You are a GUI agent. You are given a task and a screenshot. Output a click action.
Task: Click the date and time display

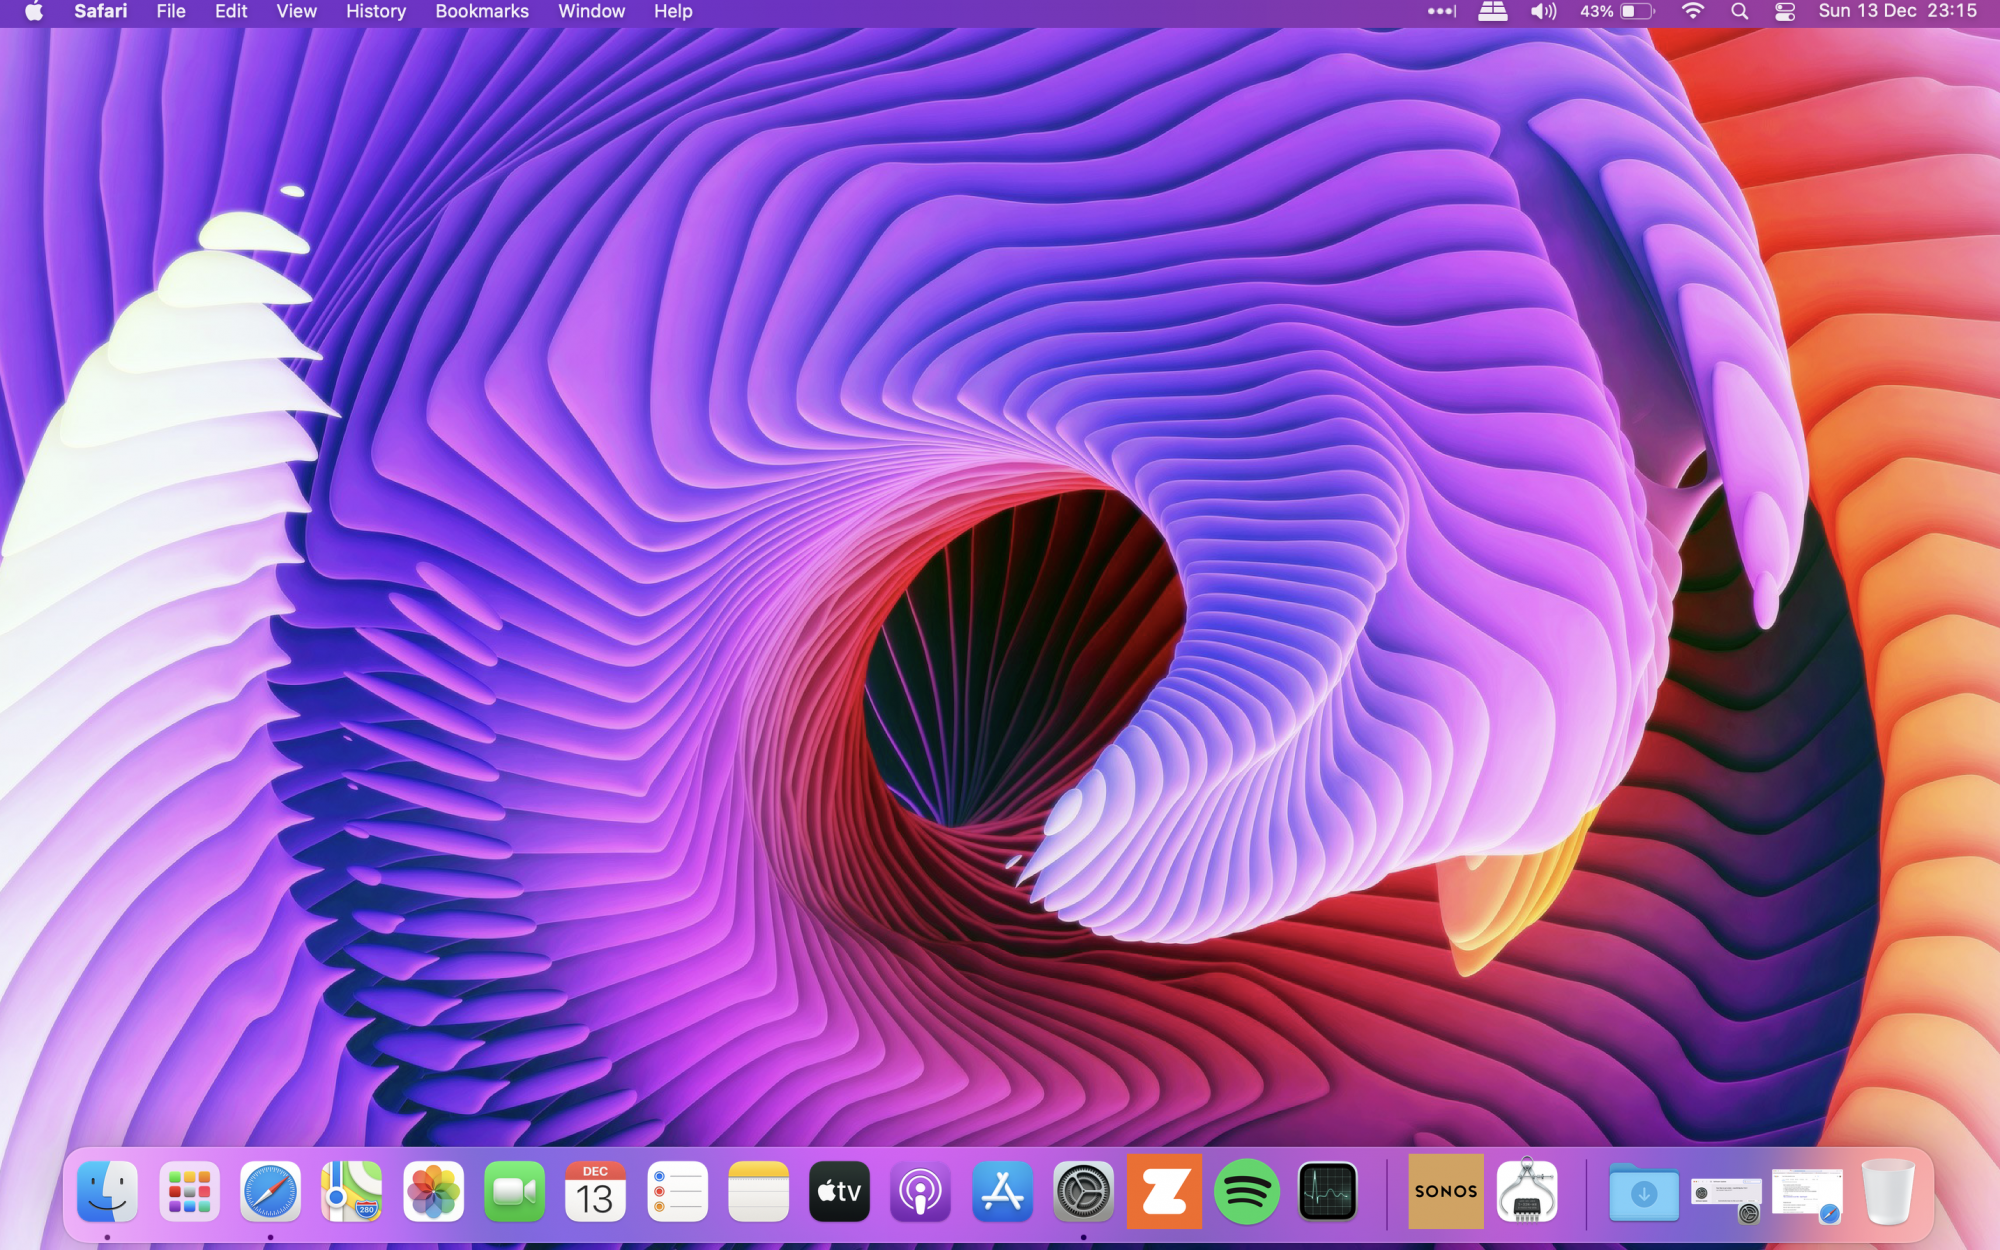pos(1897,12)
